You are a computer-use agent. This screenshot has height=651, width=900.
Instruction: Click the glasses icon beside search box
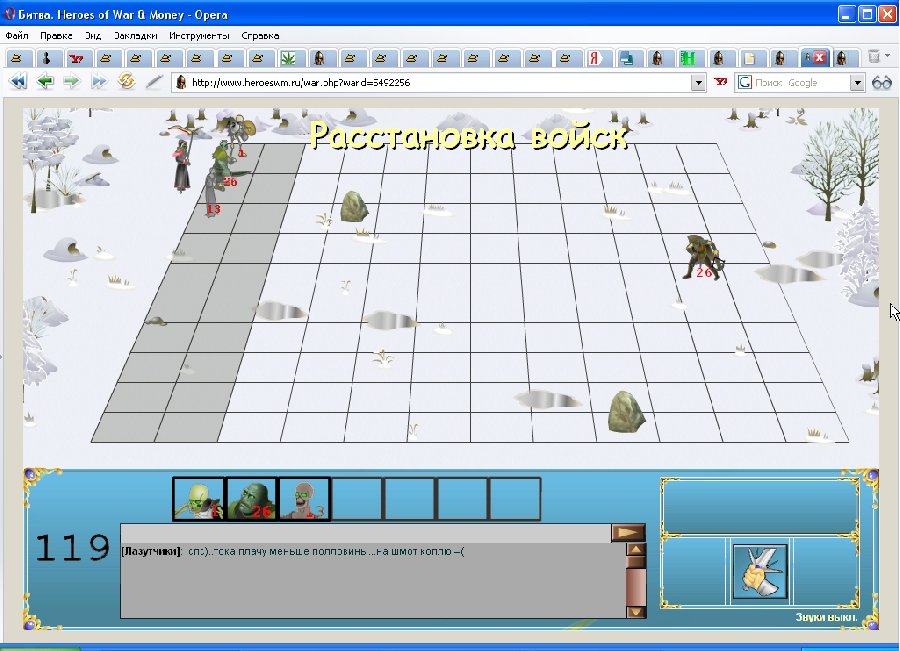pyautogui.click(x=882, y=82)
